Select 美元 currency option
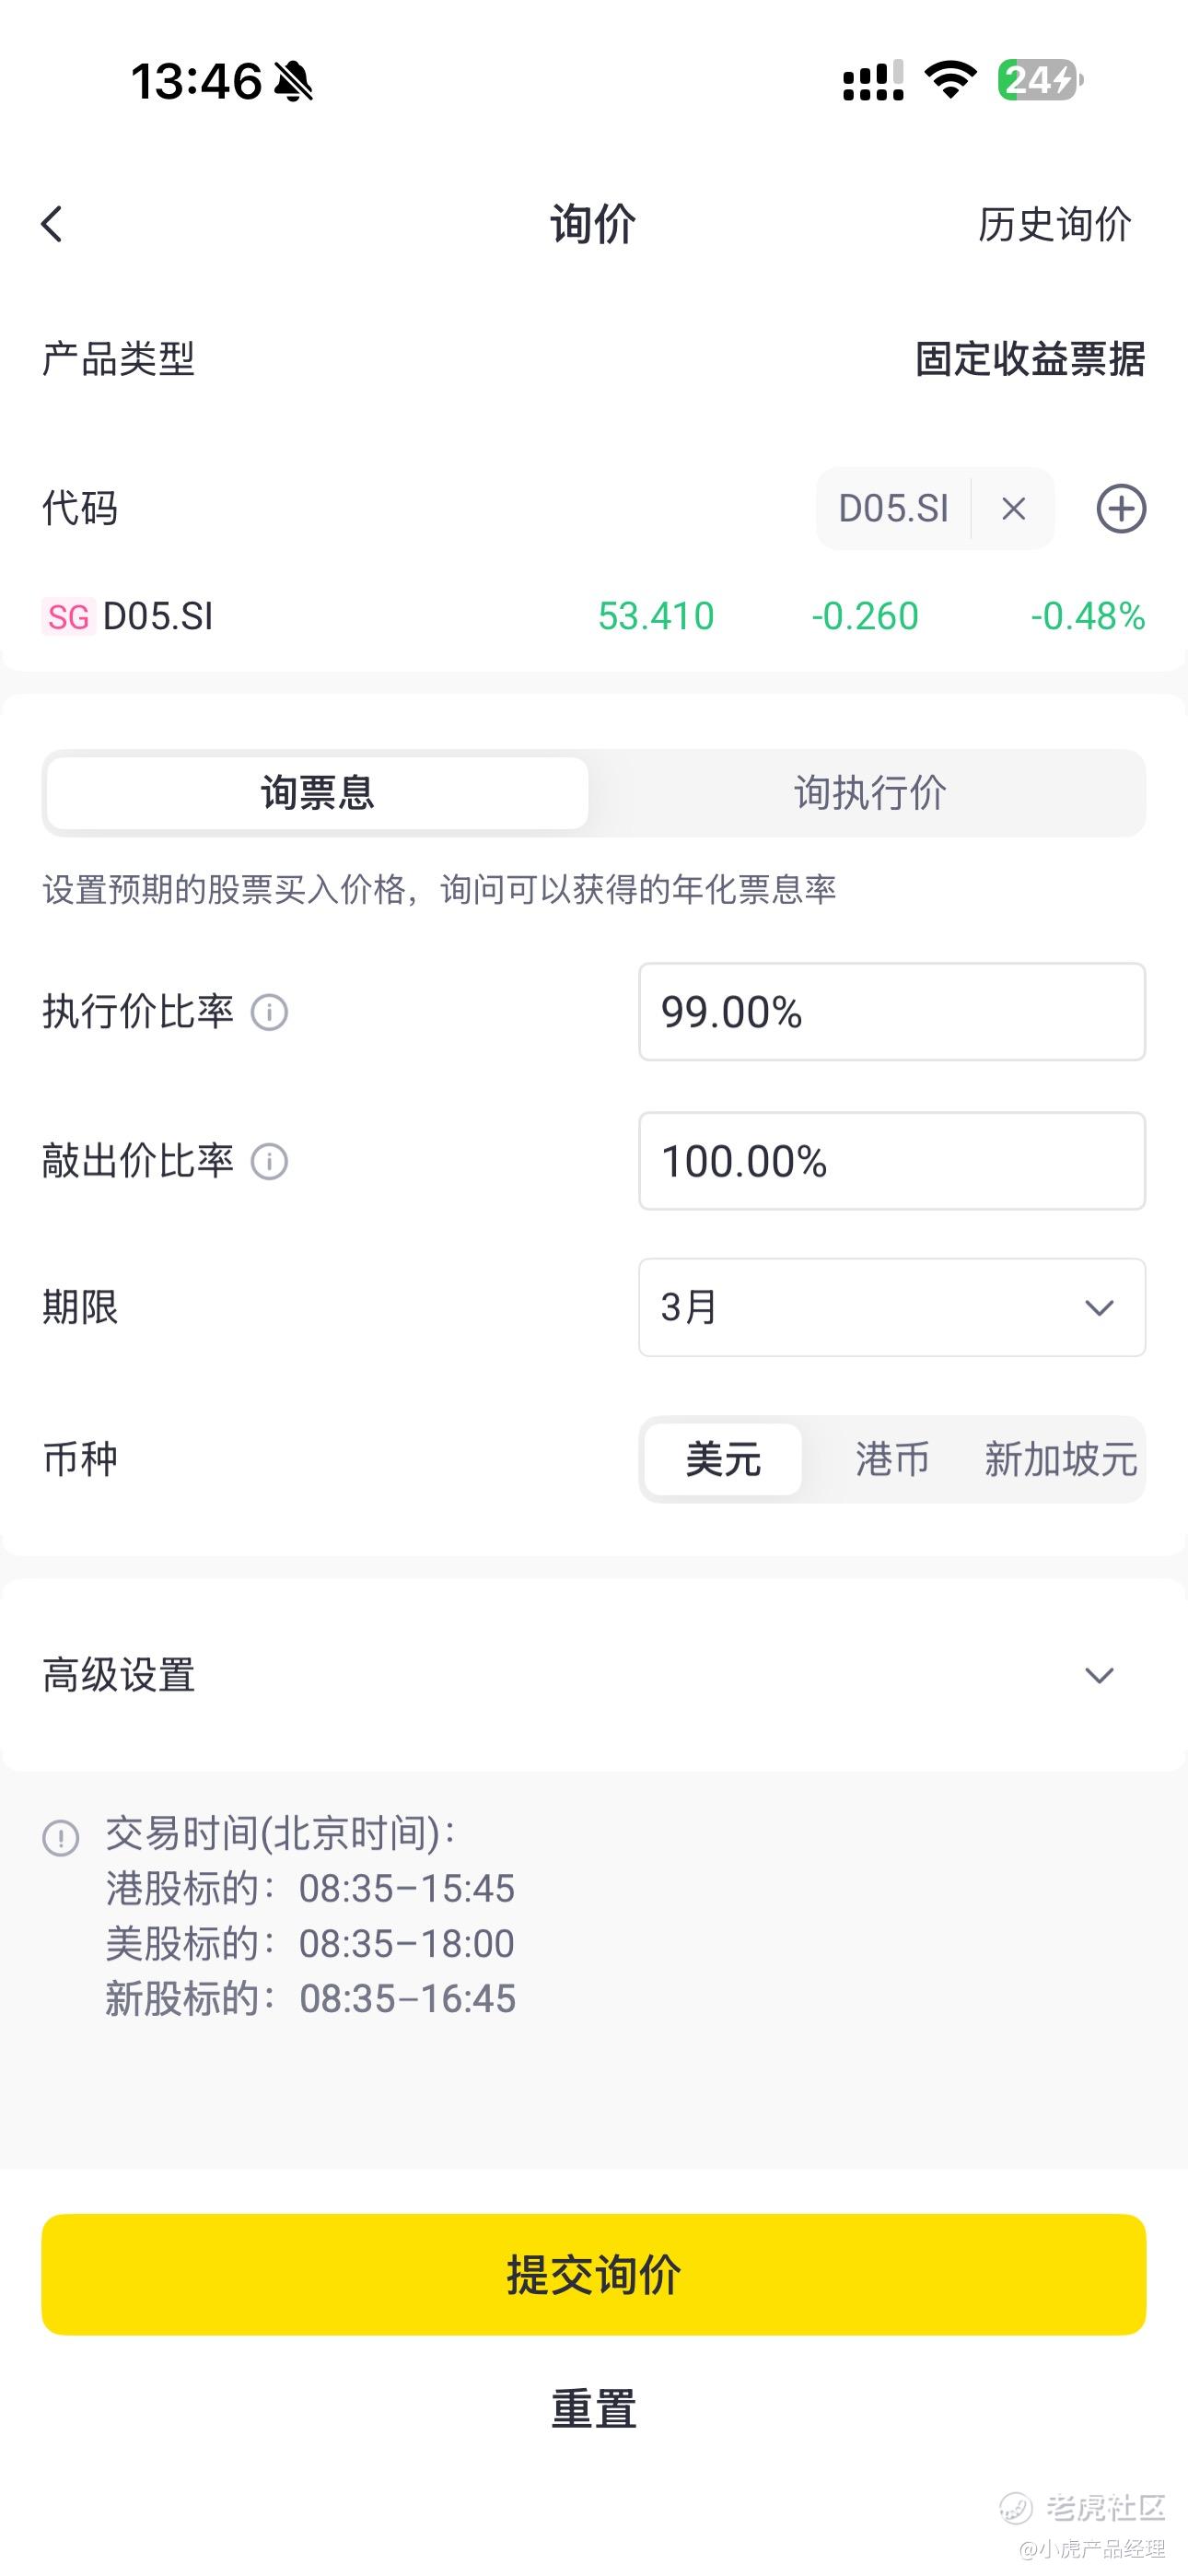The width and height of the screenshot is (1188, 2576). coord(723,1459)
